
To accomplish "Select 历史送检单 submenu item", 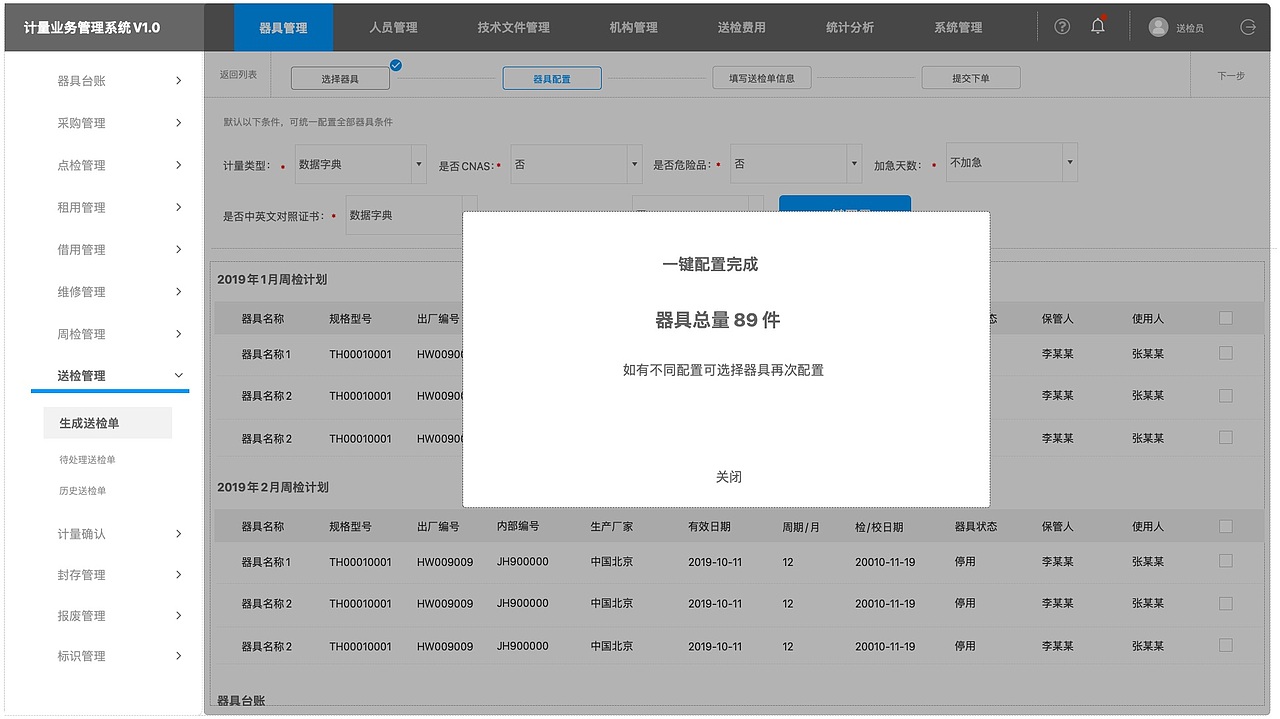I will pyautogui.click(x=82, y=491).
